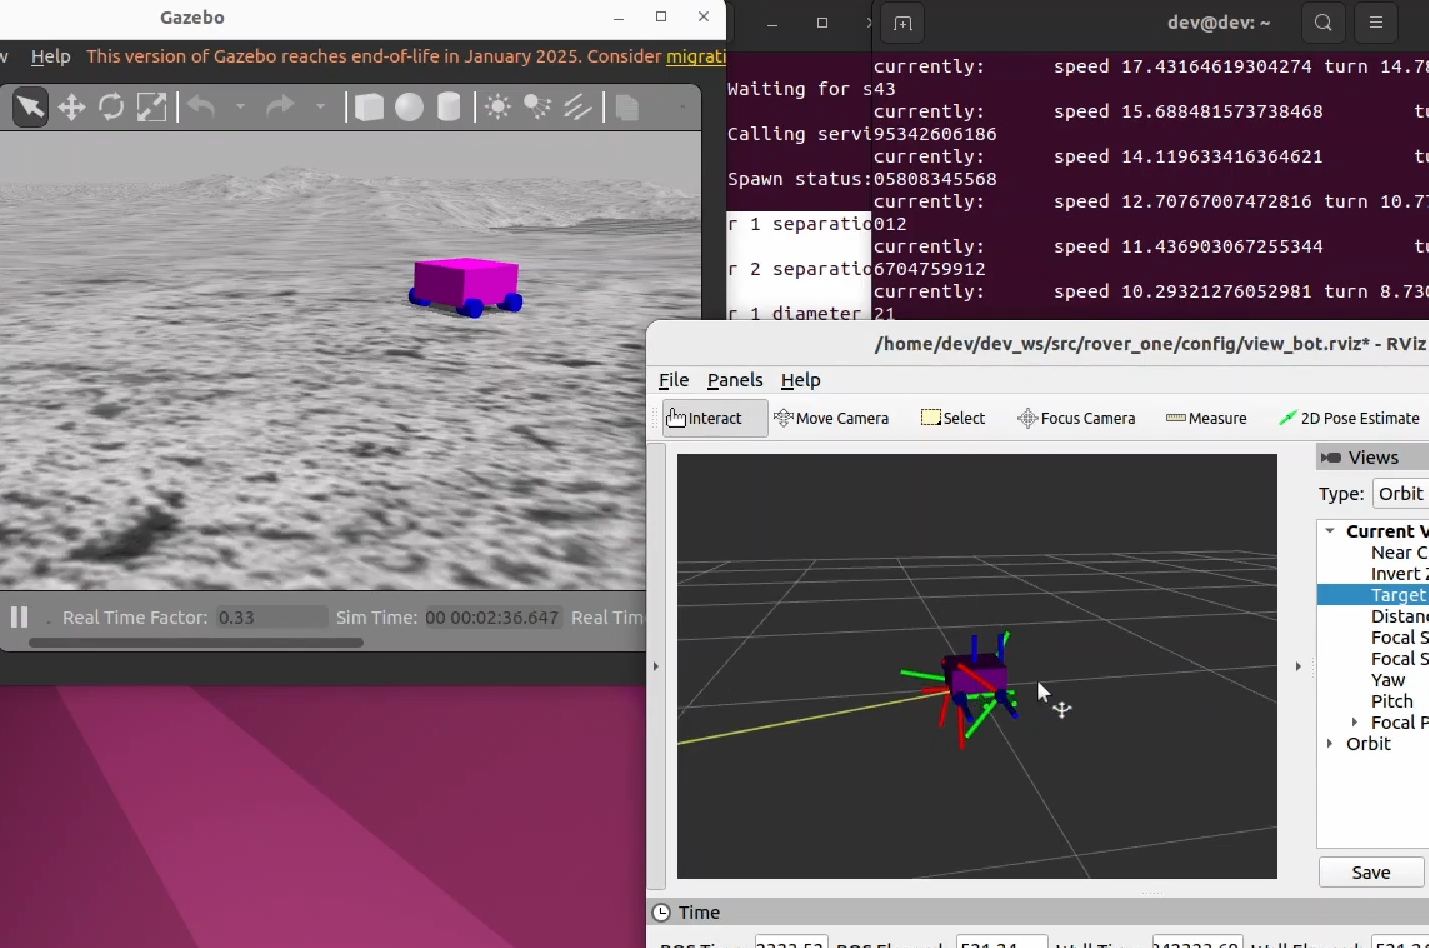Open the File menu in RViz

pyautogui.click(x=673, y=380)
